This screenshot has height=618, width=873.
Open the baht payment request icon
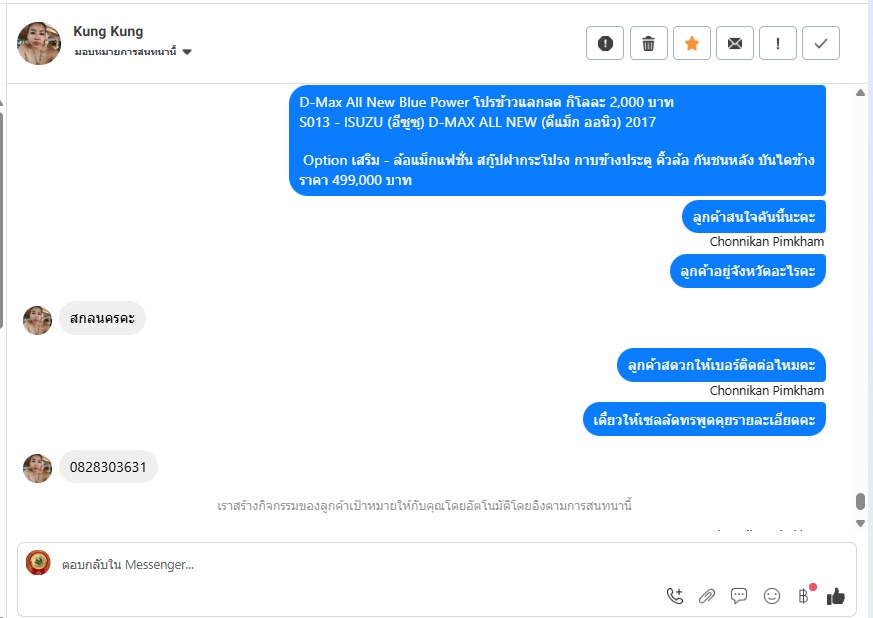803,596
